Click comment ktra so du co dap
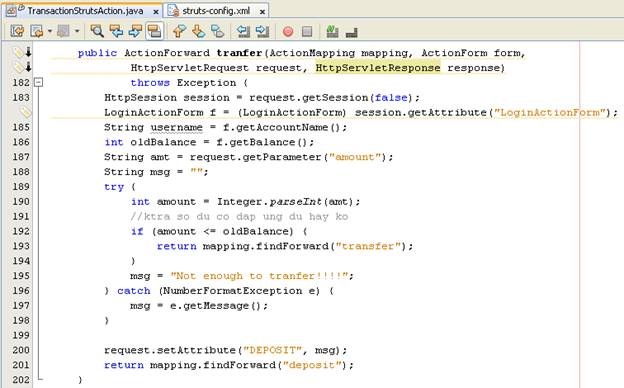The height and width of the screenshot is (388, 624). 239,216
